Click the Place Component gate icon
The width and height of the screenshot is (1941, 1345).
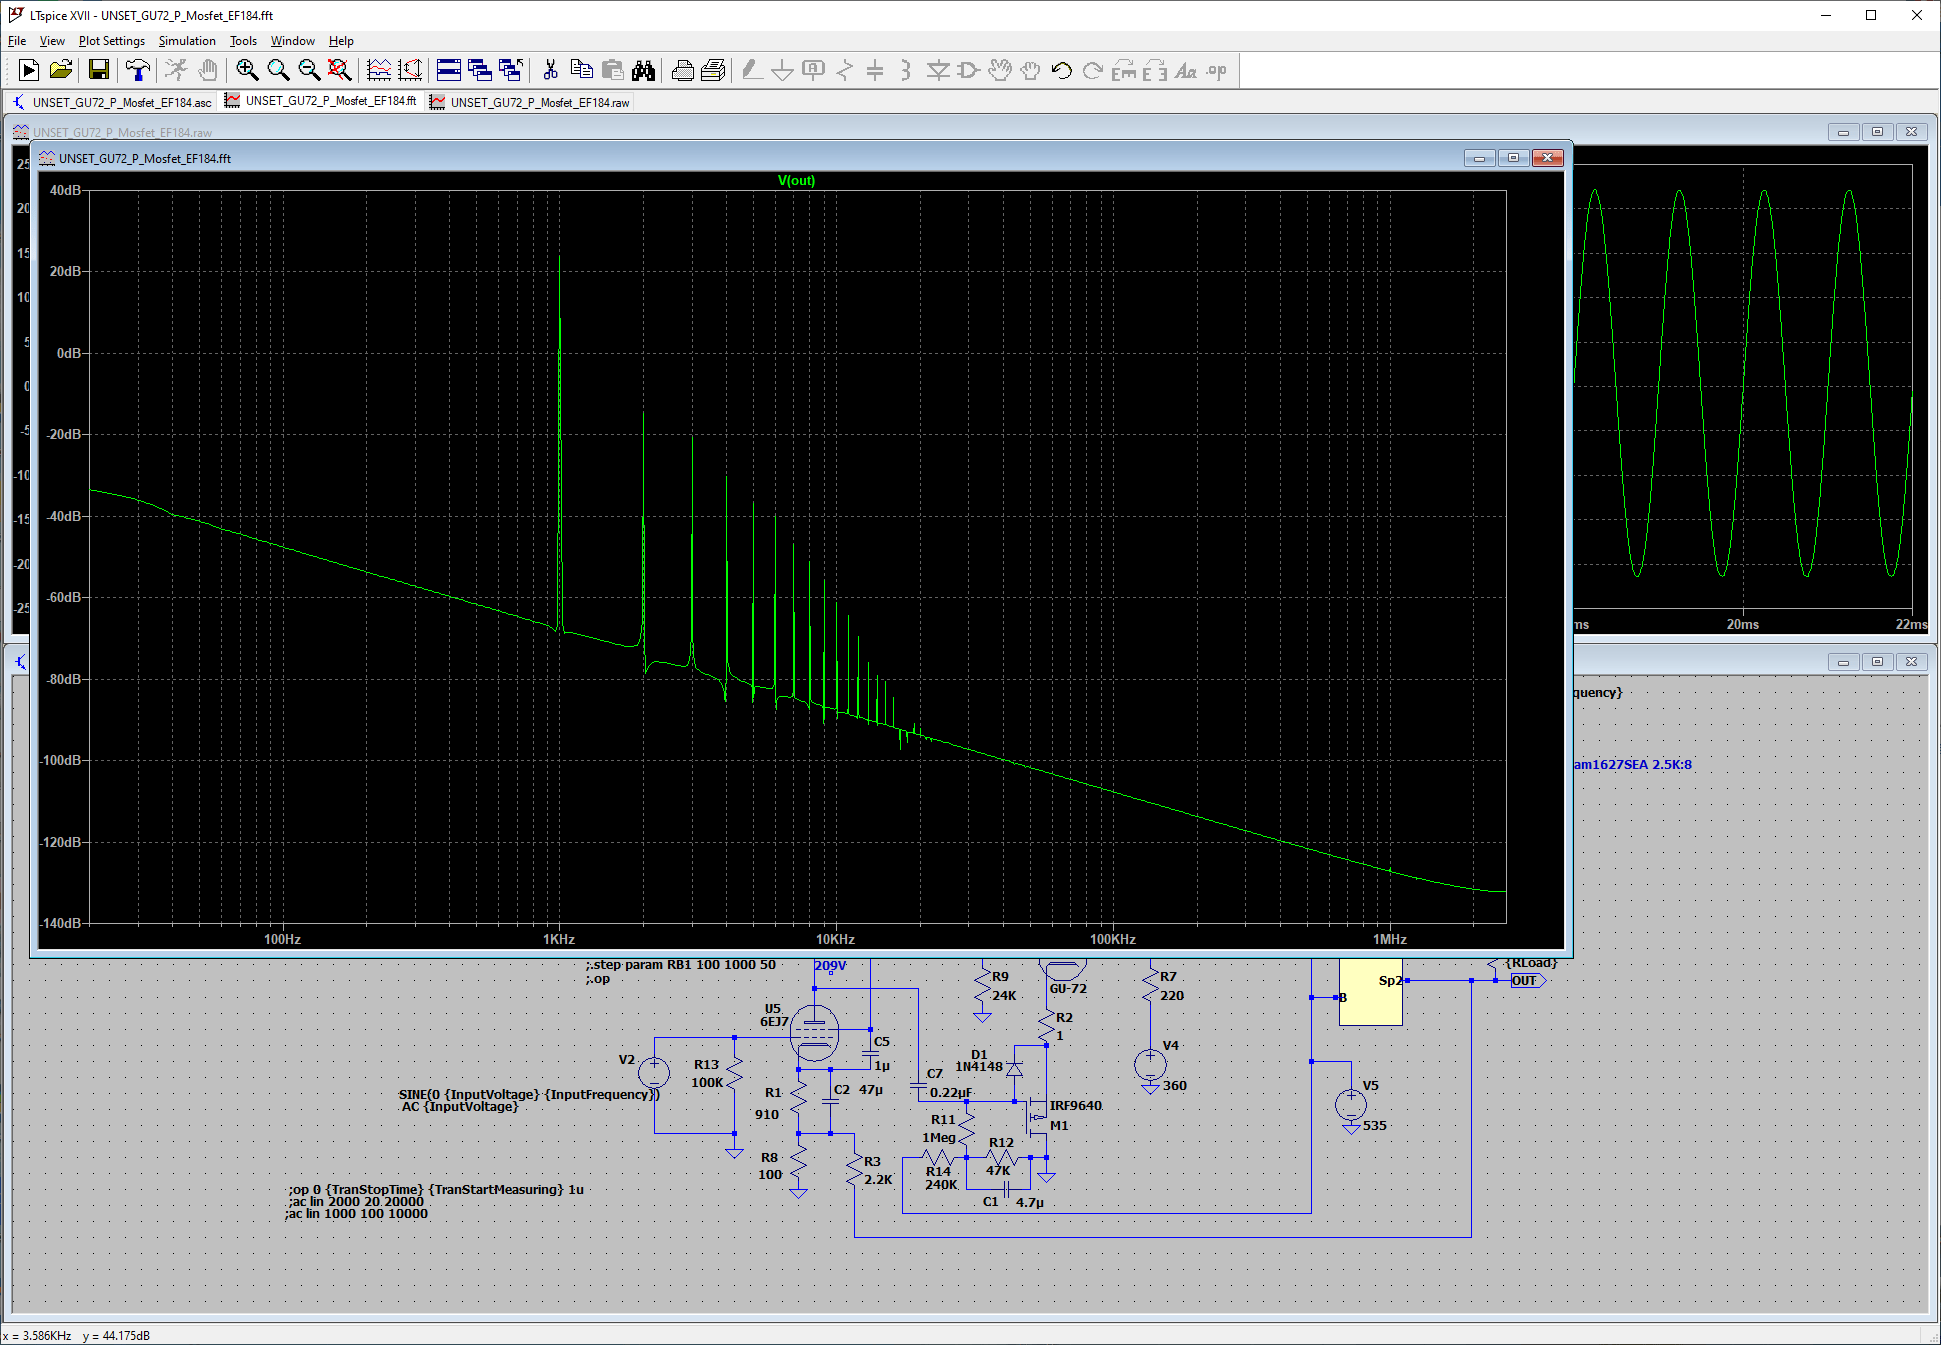(968, 70)
